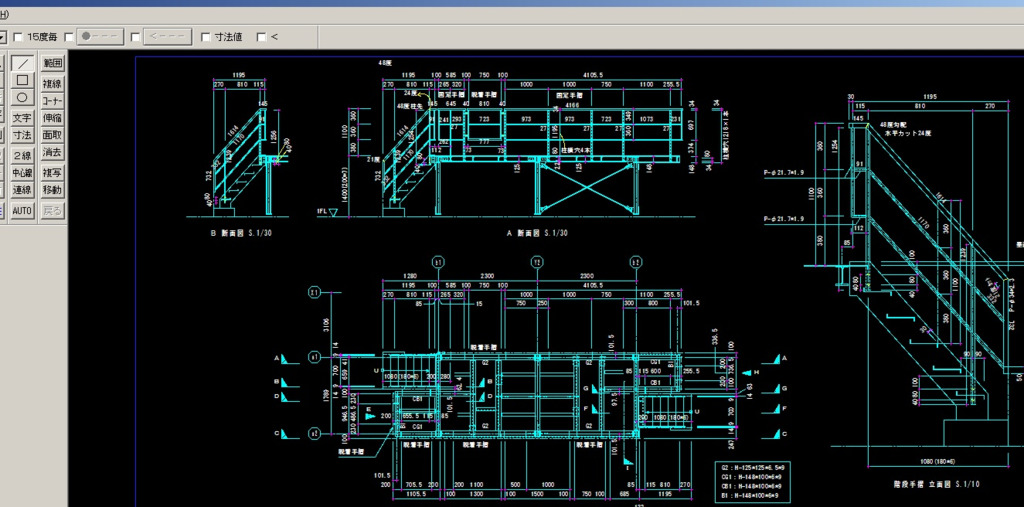
Task: Select the line drawing tool
Action: (x=22, y=63)
